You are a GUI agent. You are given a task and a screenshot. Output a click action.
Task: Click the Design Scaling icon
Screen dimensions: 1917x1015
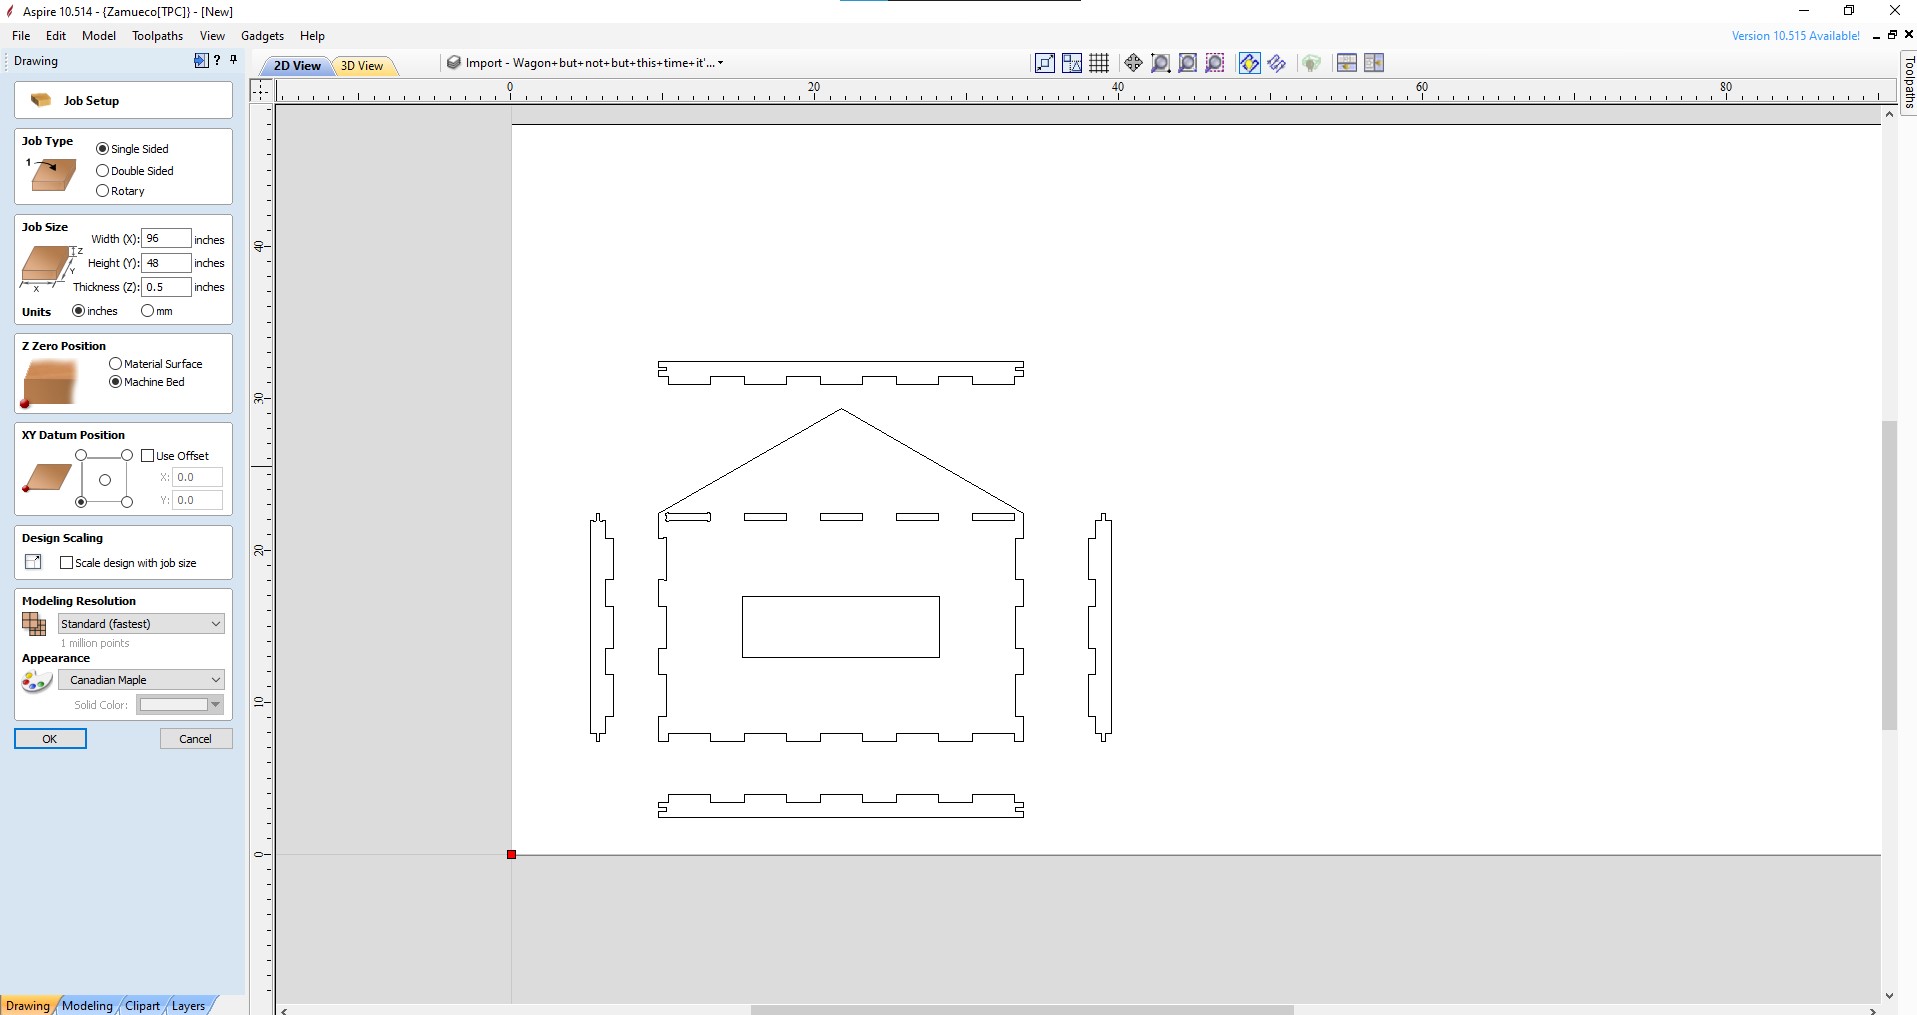pyautogui.click(x=33, y=562)
